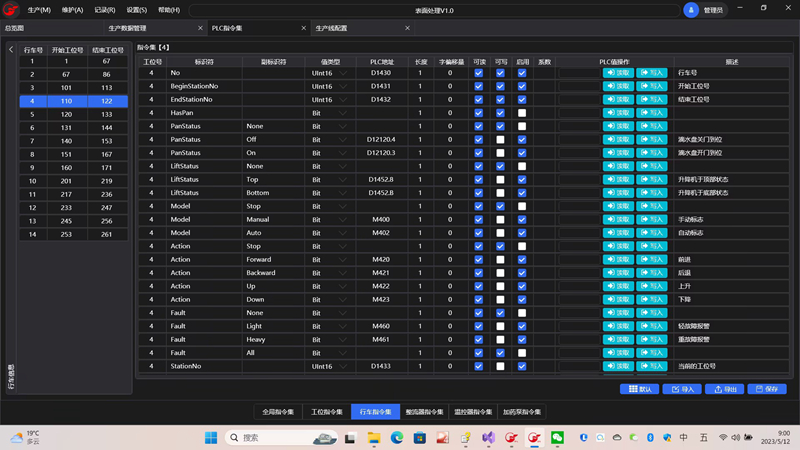
Task: Open the 设置(S) menu
Action: coord(136,10)
